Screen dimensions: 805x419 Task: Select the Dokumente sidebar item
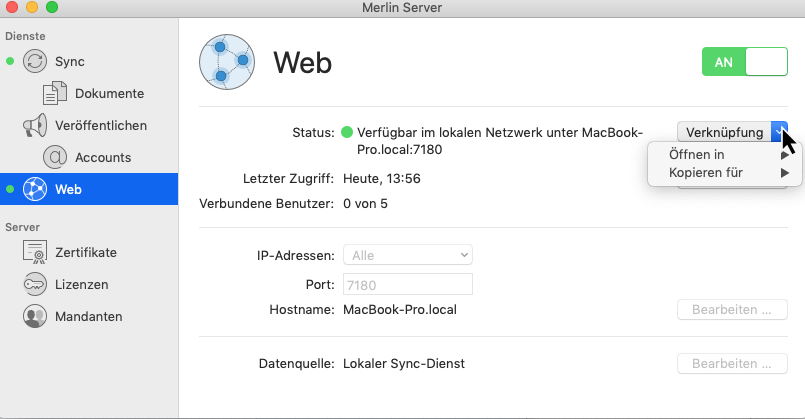(109, 93)
